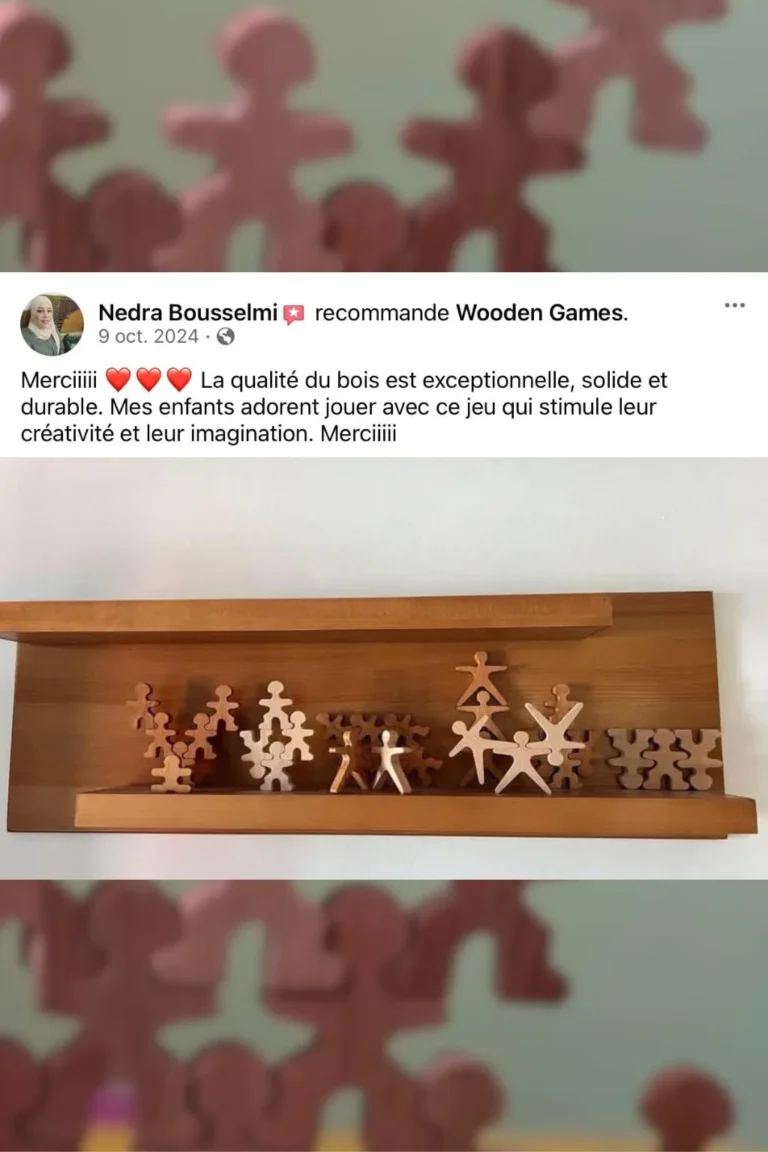Click the Nedra Bousselmi name link

click(188, 313)
